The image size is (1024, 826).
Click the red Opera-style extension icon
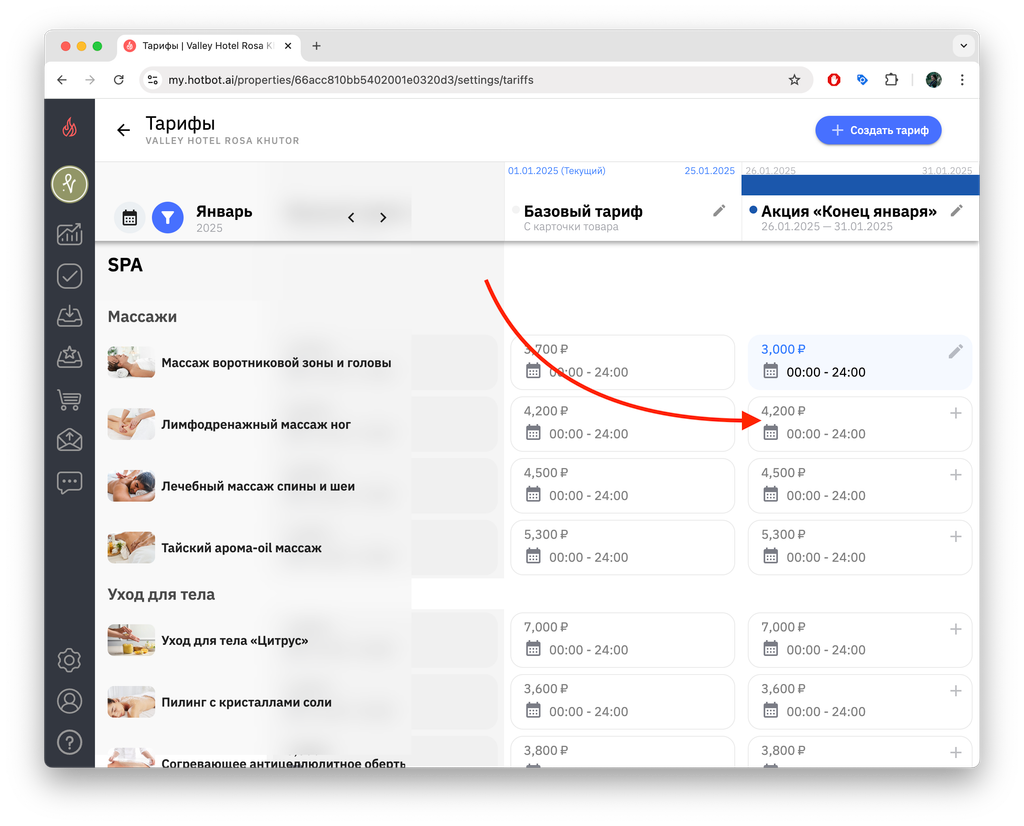(834, 80)
